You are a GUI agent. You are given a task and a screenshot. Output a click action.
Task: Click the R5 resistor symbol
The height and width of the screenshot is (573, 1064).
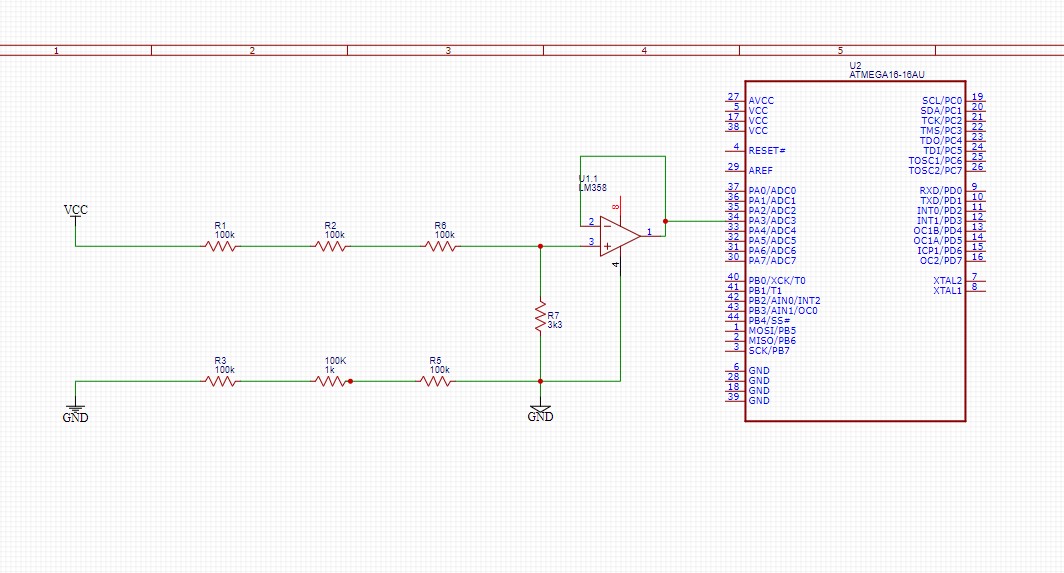click(436, 381)
